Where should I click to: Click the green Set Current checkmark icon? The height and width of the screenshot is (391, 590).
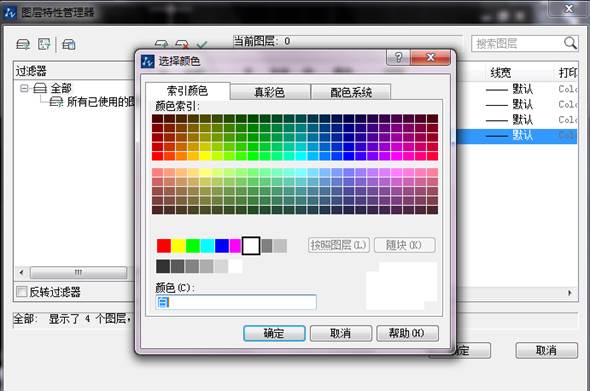202,45
